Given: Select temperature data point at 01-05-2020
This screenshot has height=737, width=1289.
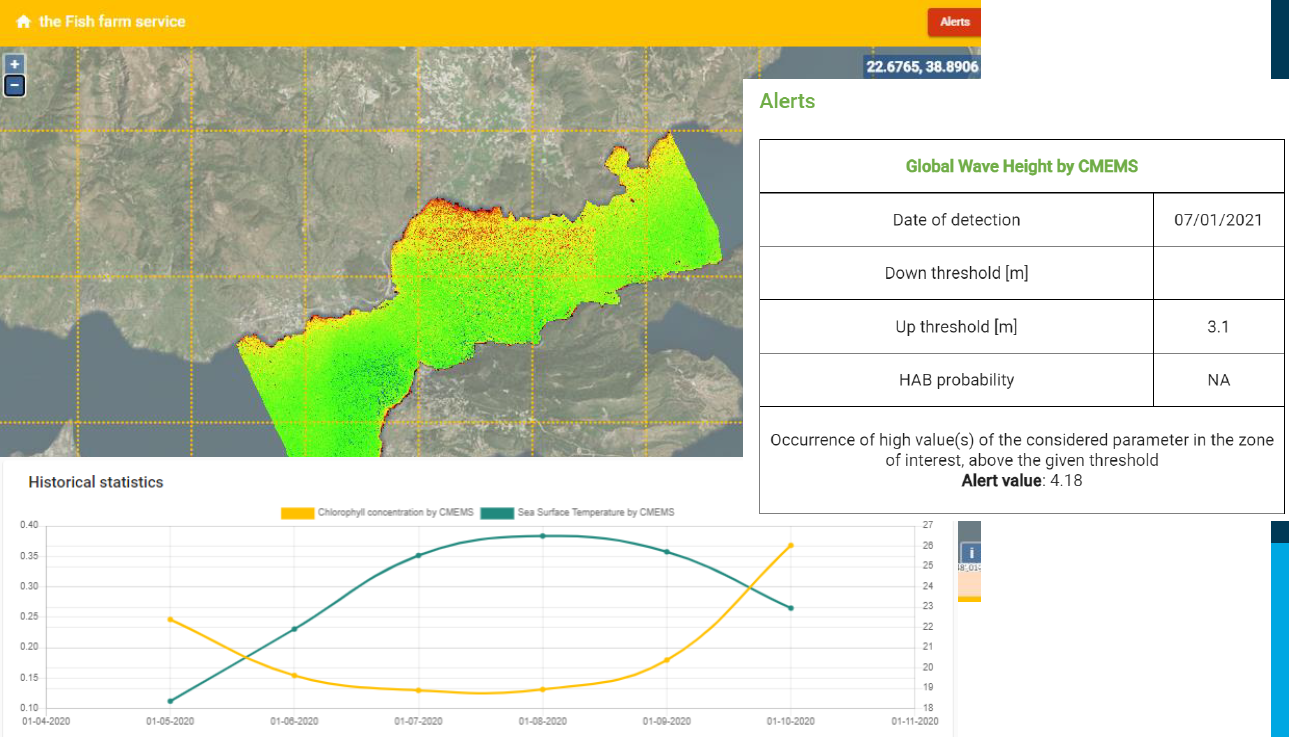Looking at the screenshot, I should (170, 701).
